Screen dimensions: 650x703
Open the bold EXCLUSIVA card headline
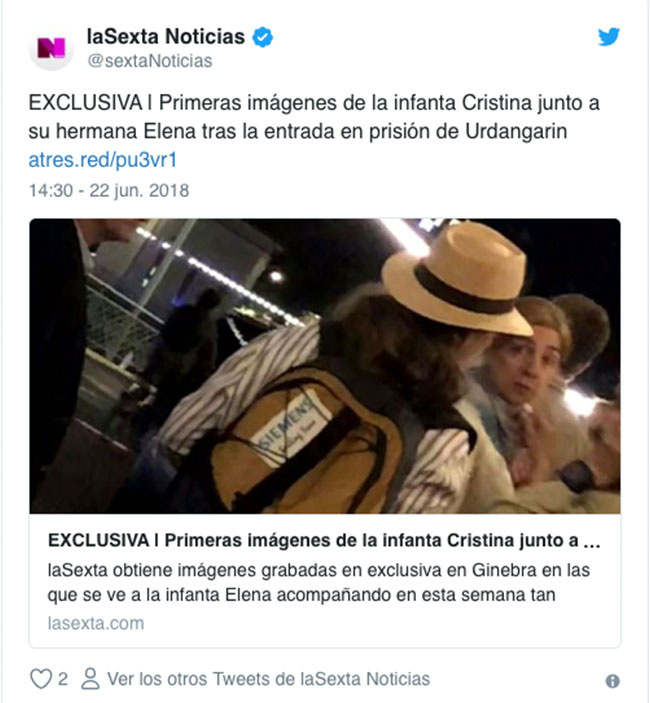(x=324, y=541)
